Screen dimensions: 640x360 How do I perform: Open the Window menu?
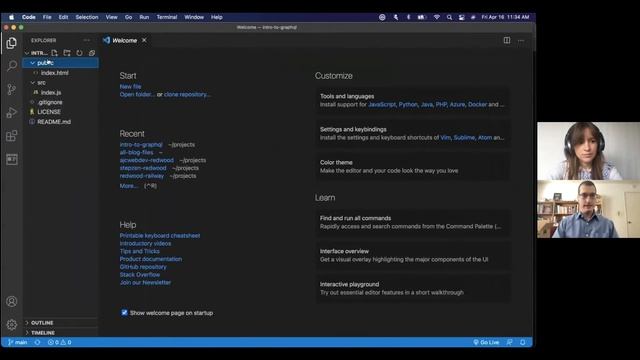[194, 17]
